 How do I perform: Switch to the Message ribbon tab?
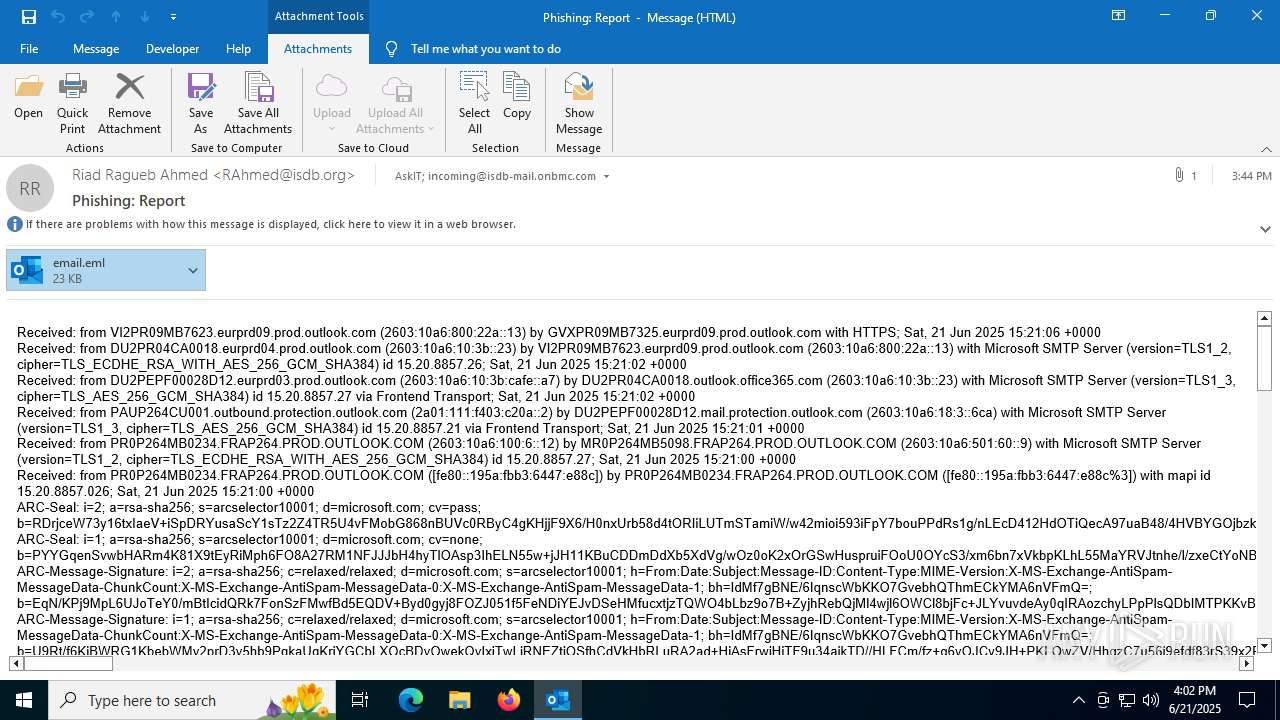[x=96, y=49]
